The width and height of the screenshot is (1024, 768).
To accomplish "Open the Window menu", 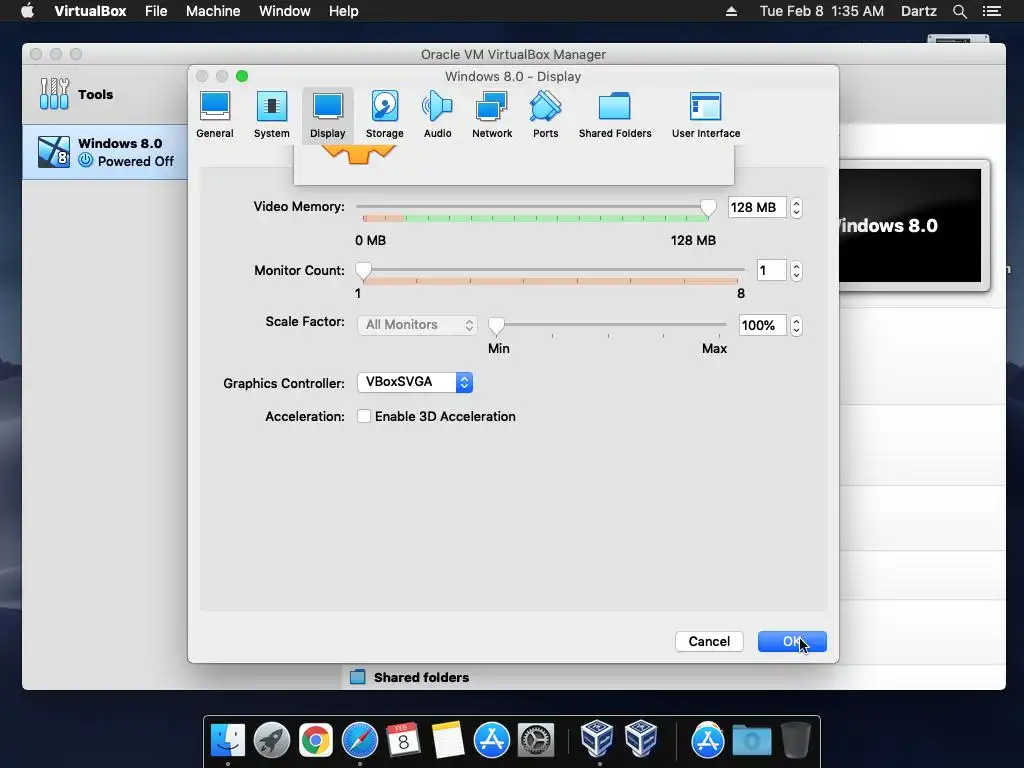I will point(285,11).
